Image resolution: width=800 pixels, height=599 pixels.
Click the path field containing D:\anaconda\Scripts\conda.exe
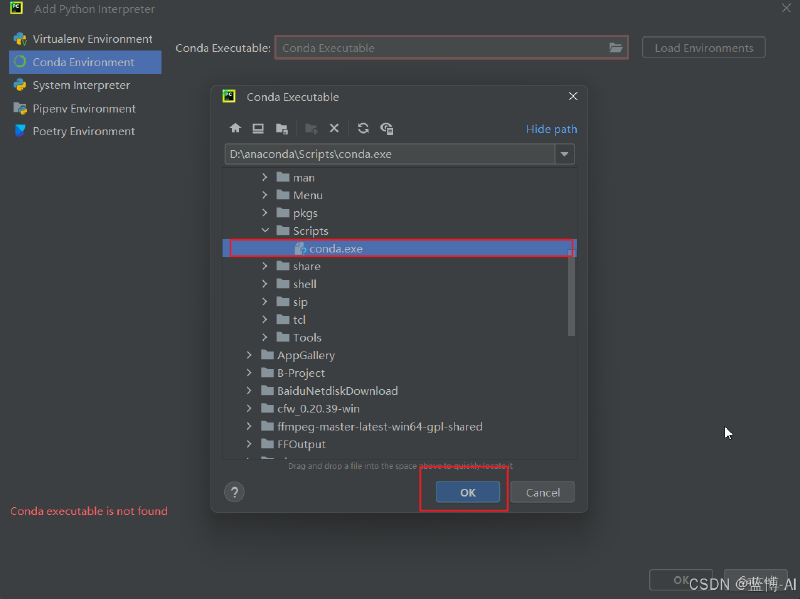pos(390,154)
